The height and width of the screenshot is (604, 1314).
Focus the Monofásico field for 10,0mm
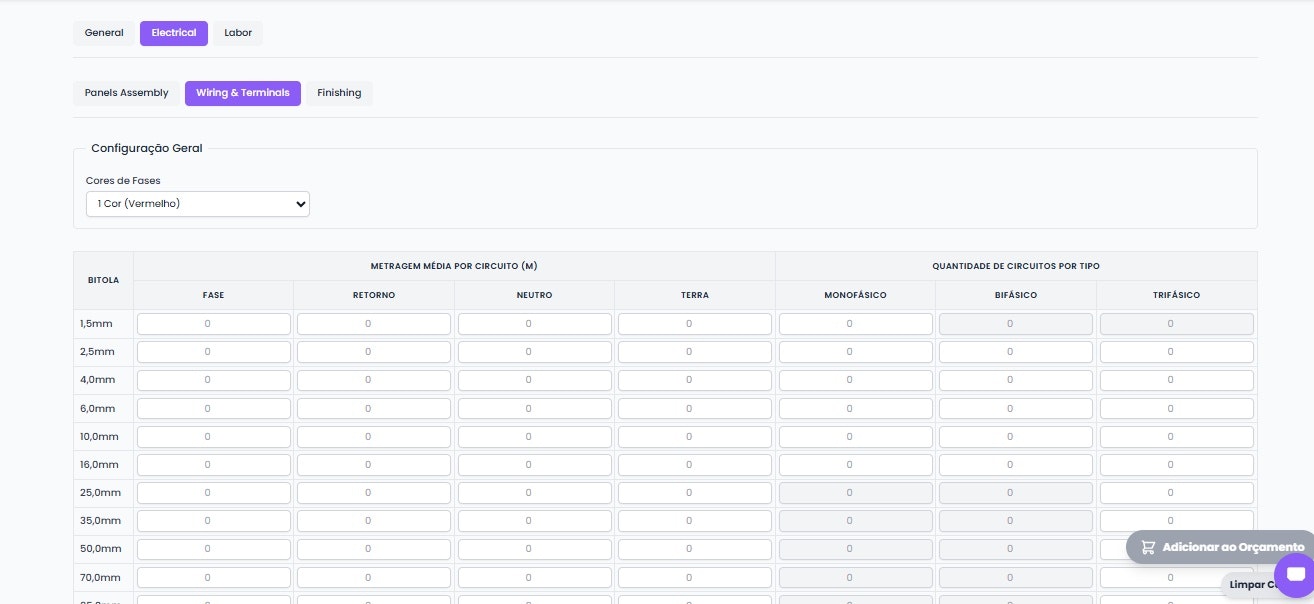click(x=856, y=437)
